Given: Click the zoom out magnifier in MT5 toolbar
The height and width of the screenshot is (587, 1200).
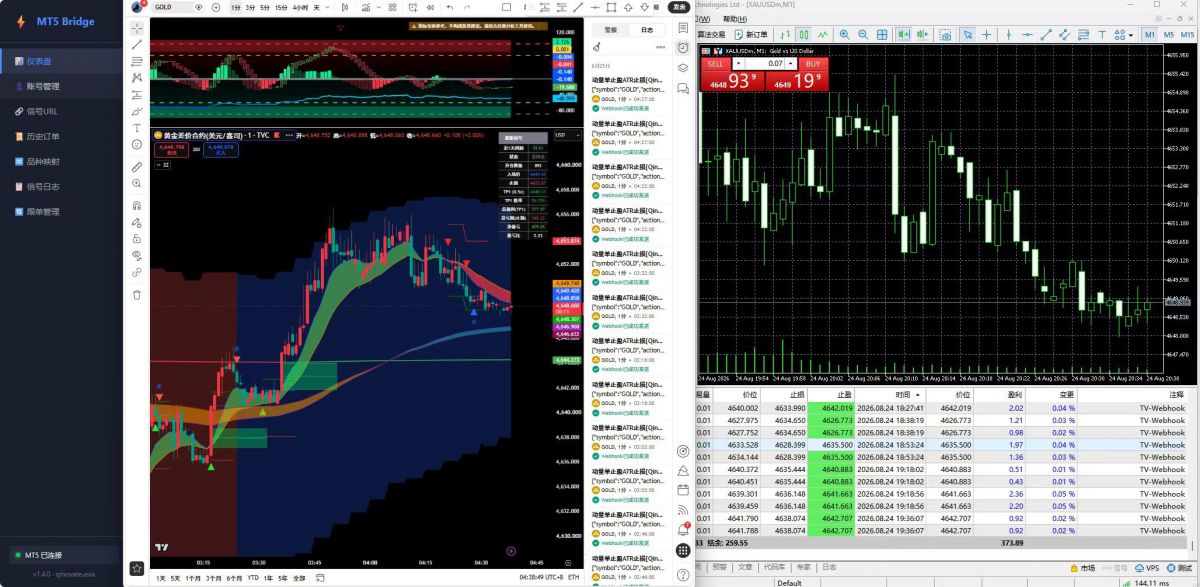Looking at the screenshot, I should coord(863,34).
